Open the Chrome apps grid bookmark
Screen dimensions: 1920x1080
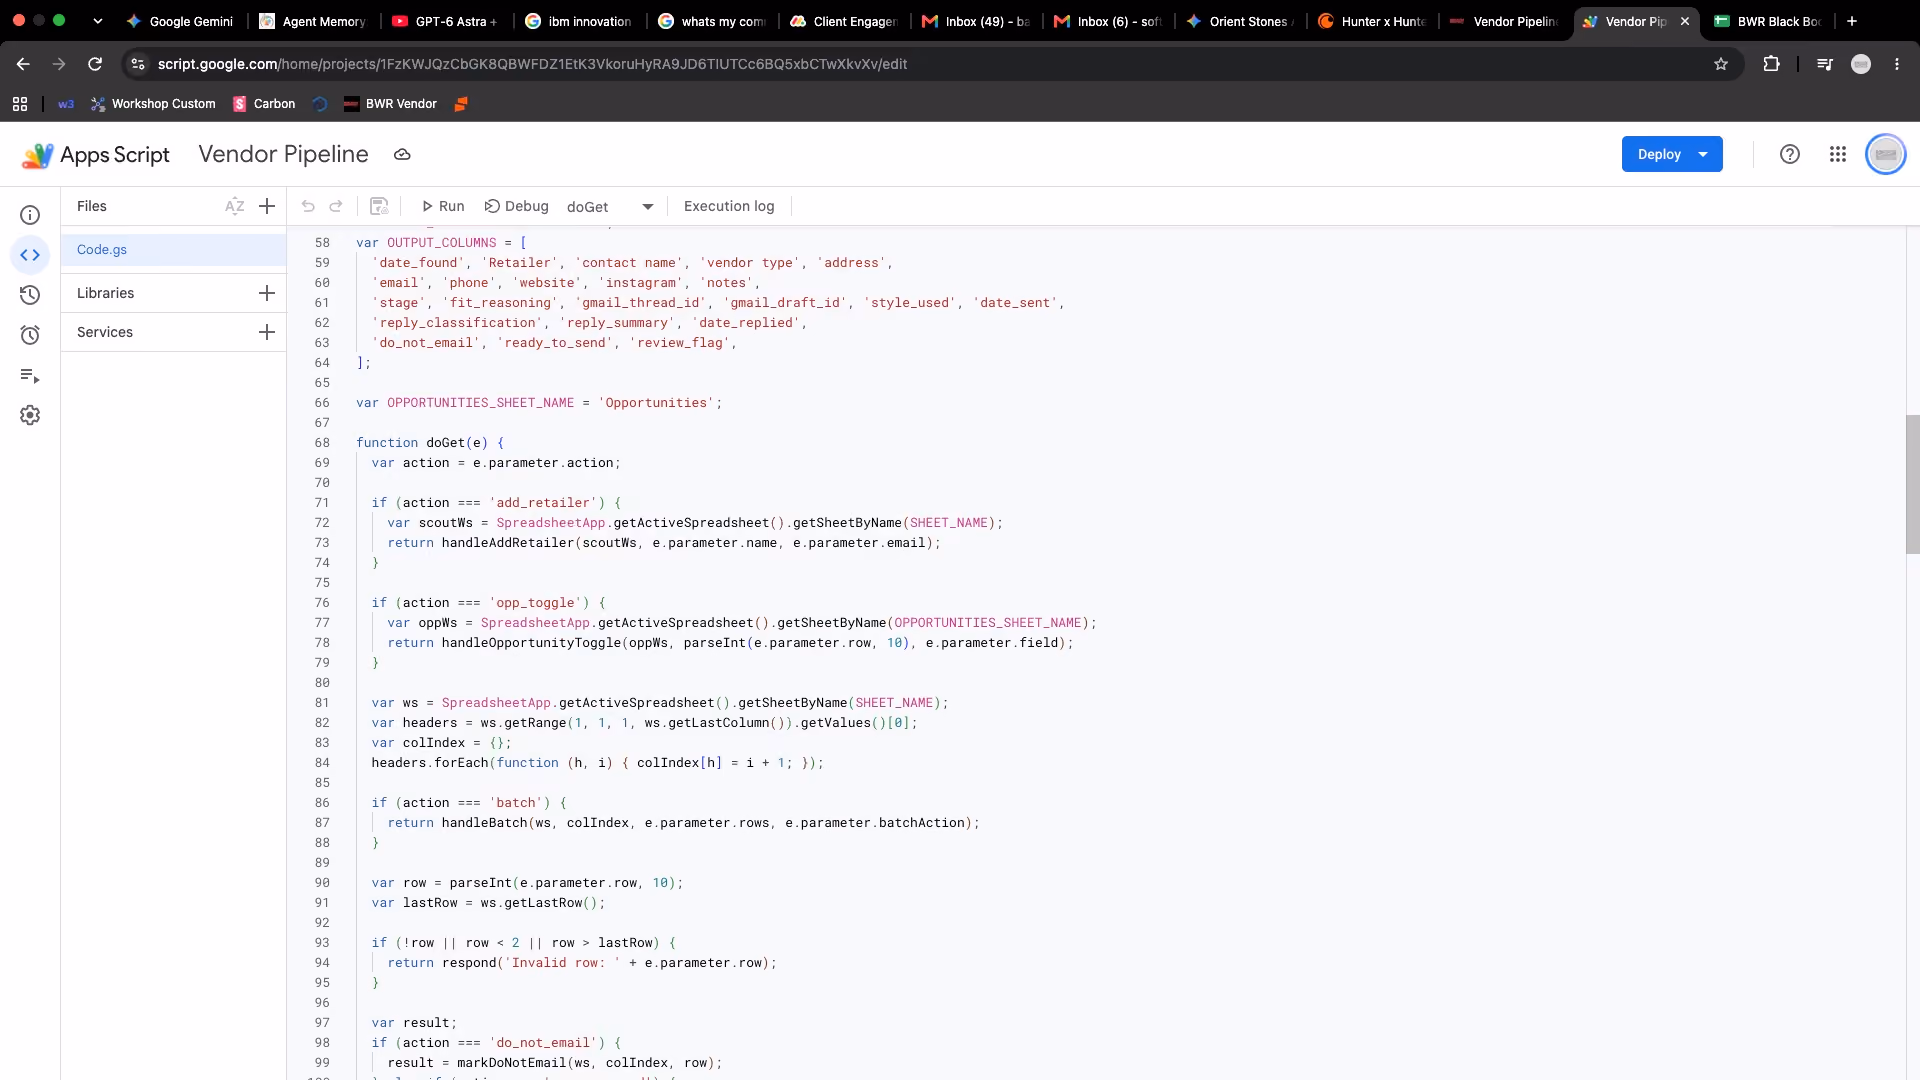pyautogui.click(x=20, y=104)
